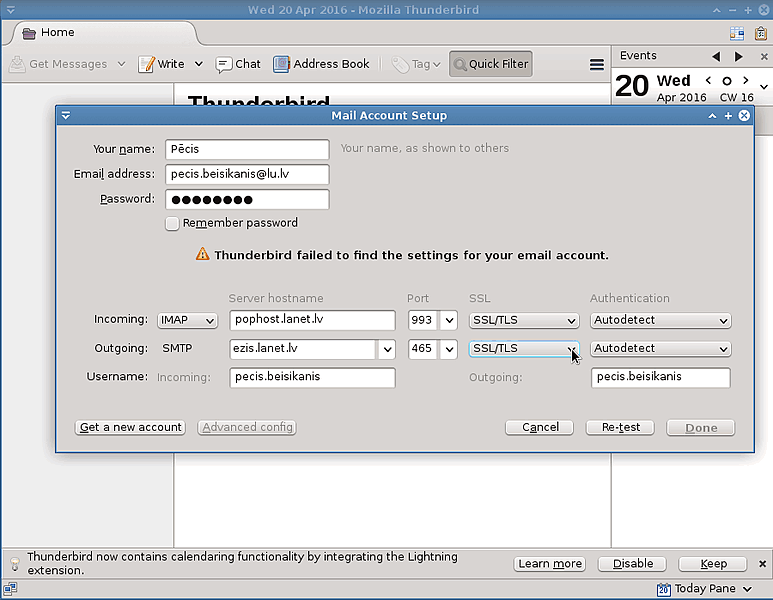
Task: Click the Advanced config button
Action: (247, 427)
